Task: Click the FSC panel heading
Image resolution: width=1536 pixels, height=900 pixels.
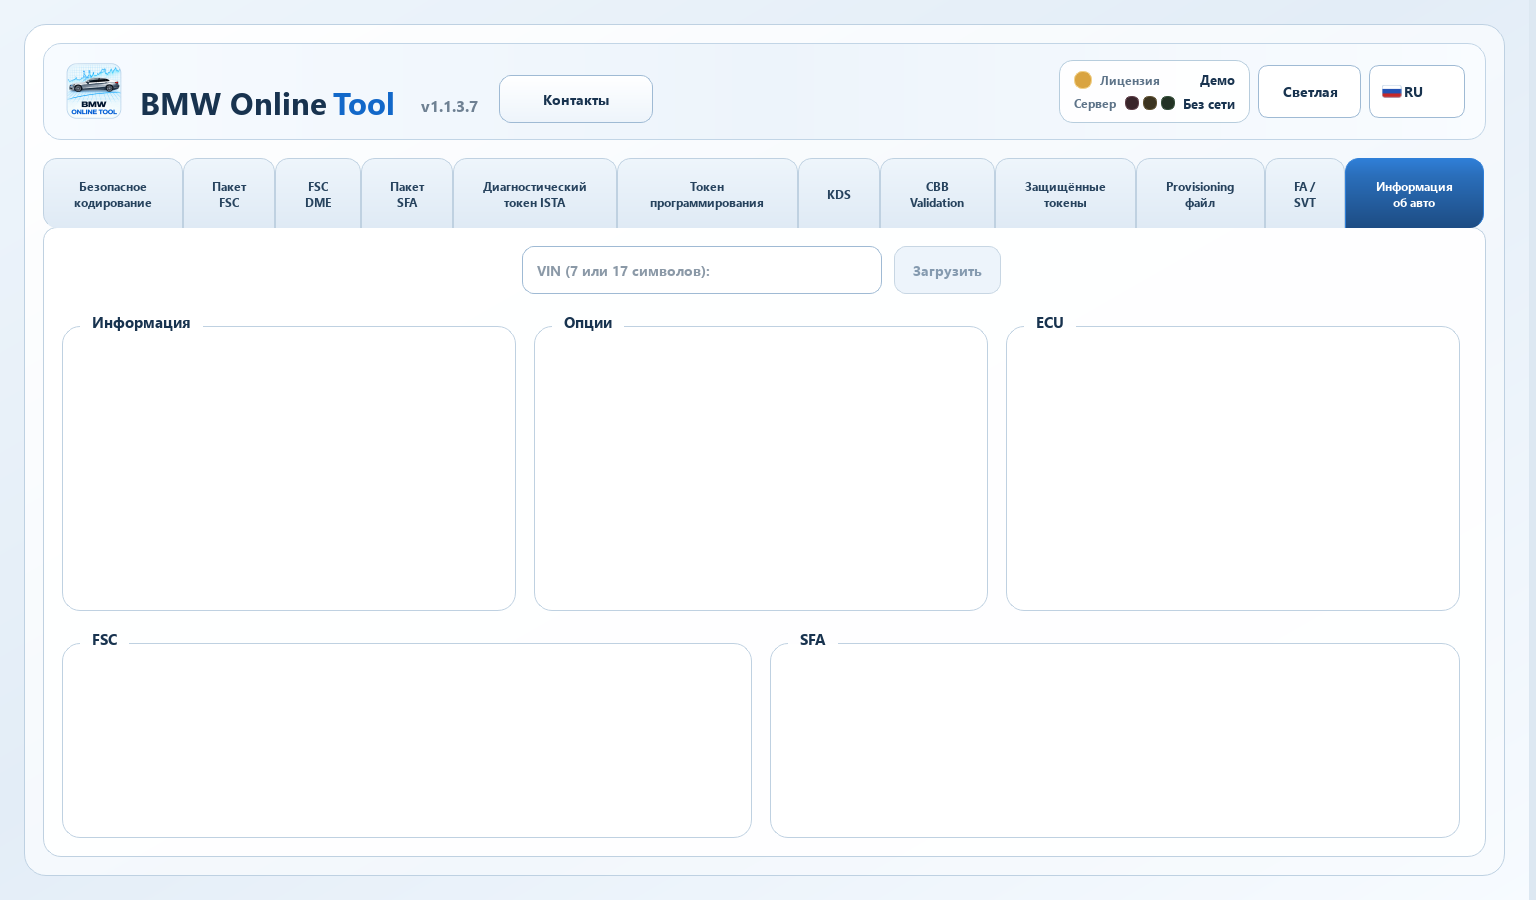Action: pos(105,640)
